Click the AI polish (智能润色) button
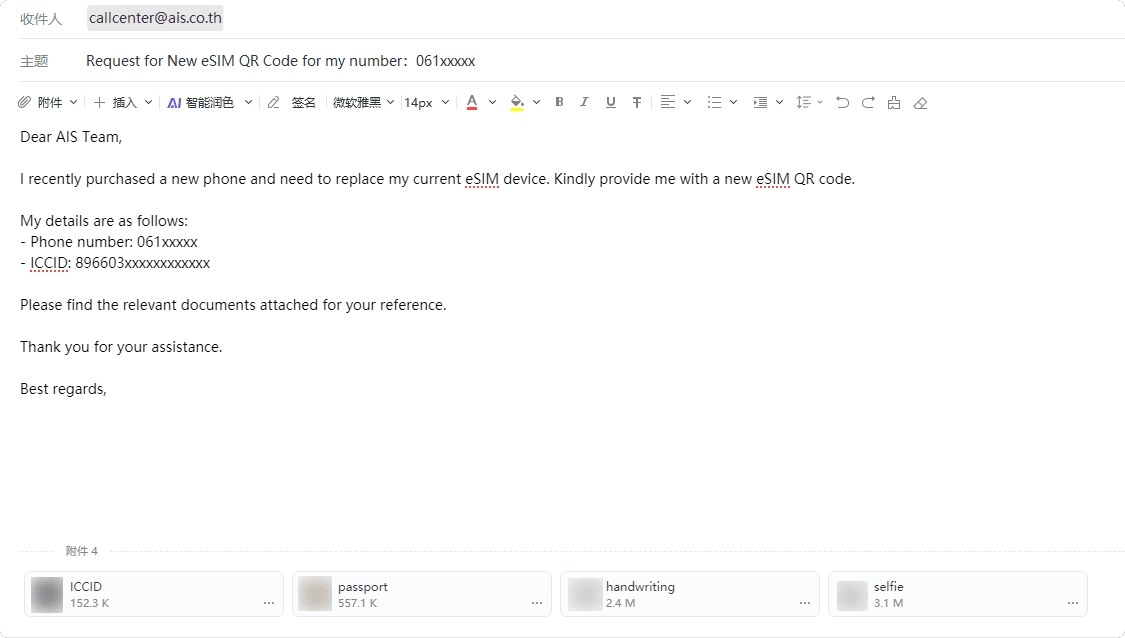 (x=200, y=102)
